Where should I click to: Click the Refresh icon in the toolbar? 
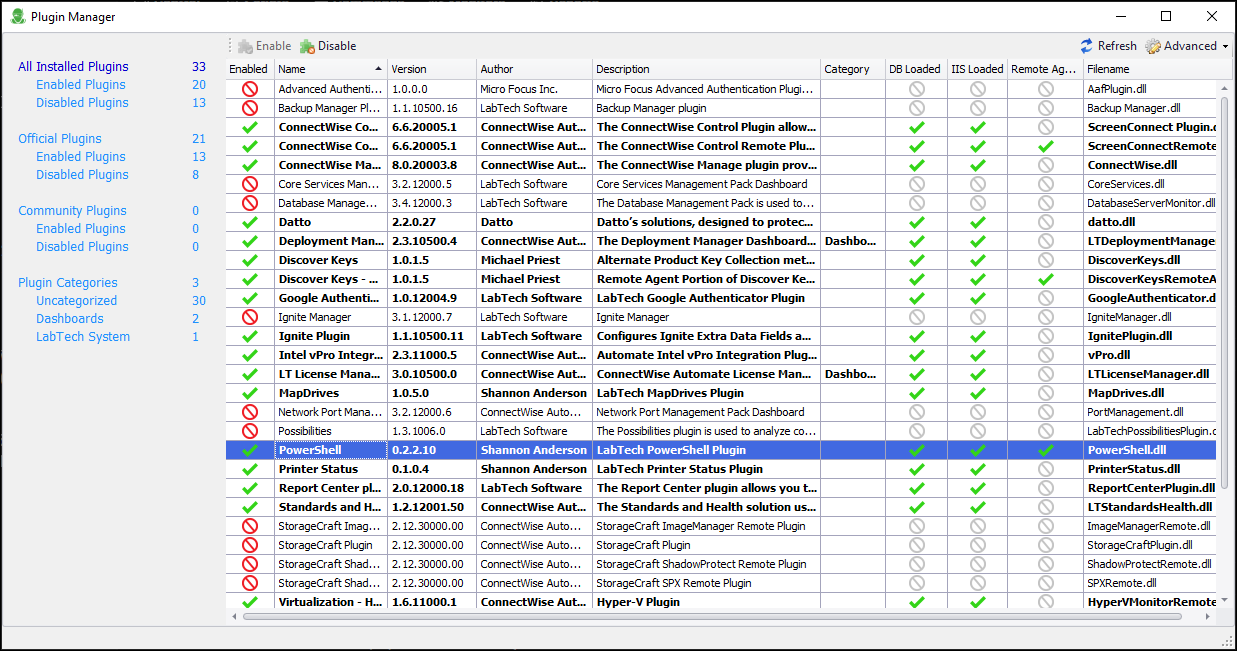[x=1087, y=46]
